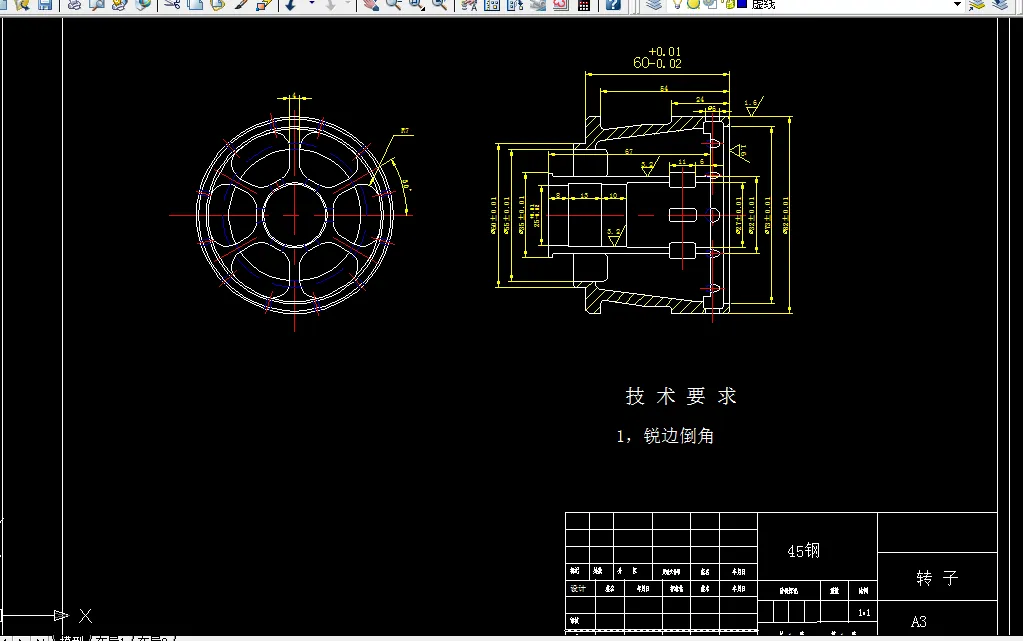Toggle layer viewport freeze icon
Viewport: 1023px width, 641px height.
point(709,4)
